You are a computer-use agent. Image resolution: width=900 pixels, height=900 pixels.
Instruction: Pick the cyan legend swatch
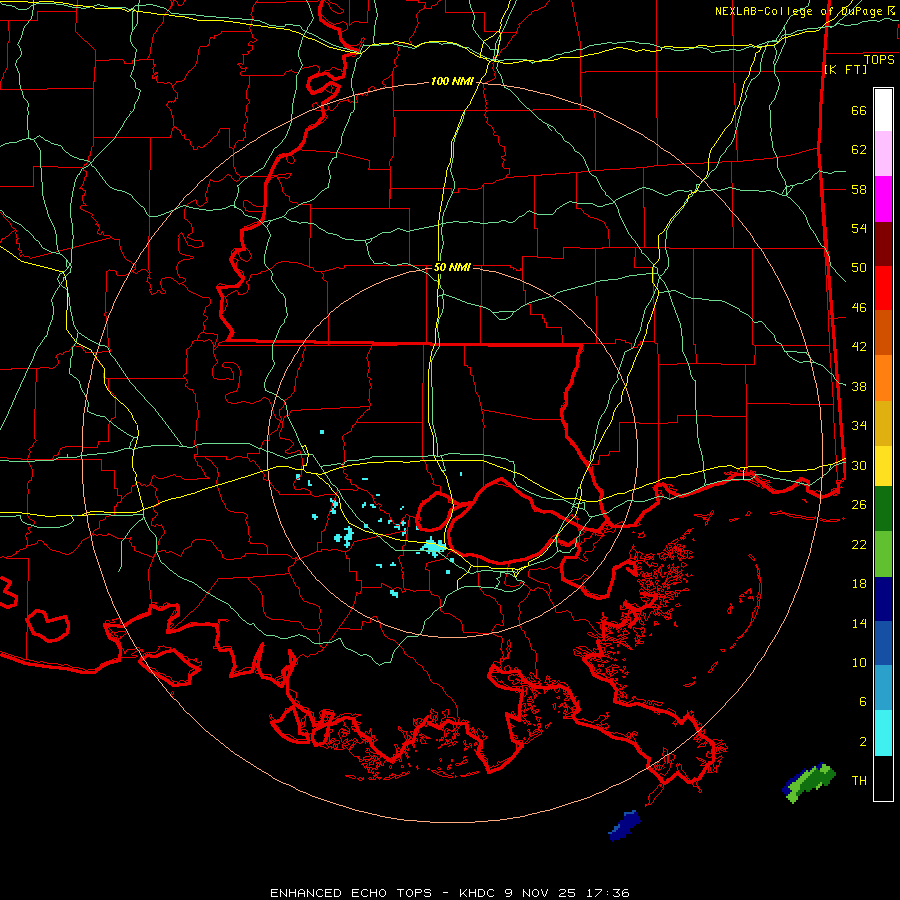coord(883,733)
